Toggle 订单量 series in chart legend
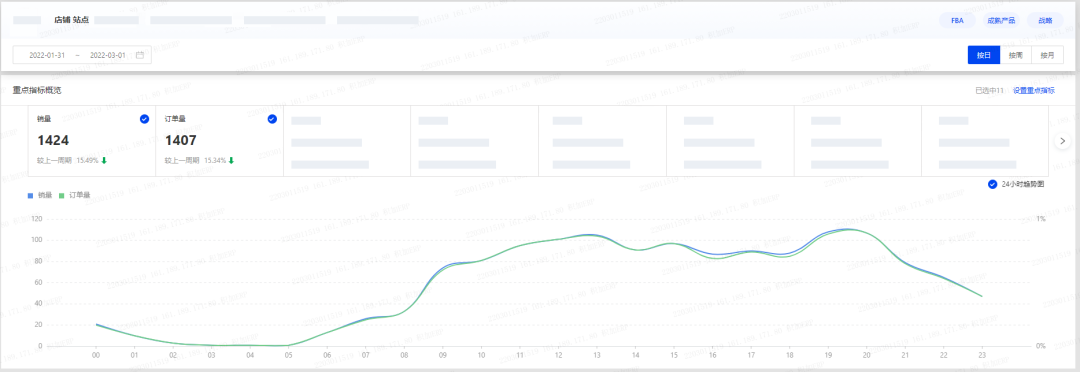Image resolution: width=1080 pixels, height=372 pixels. [74, 195]
